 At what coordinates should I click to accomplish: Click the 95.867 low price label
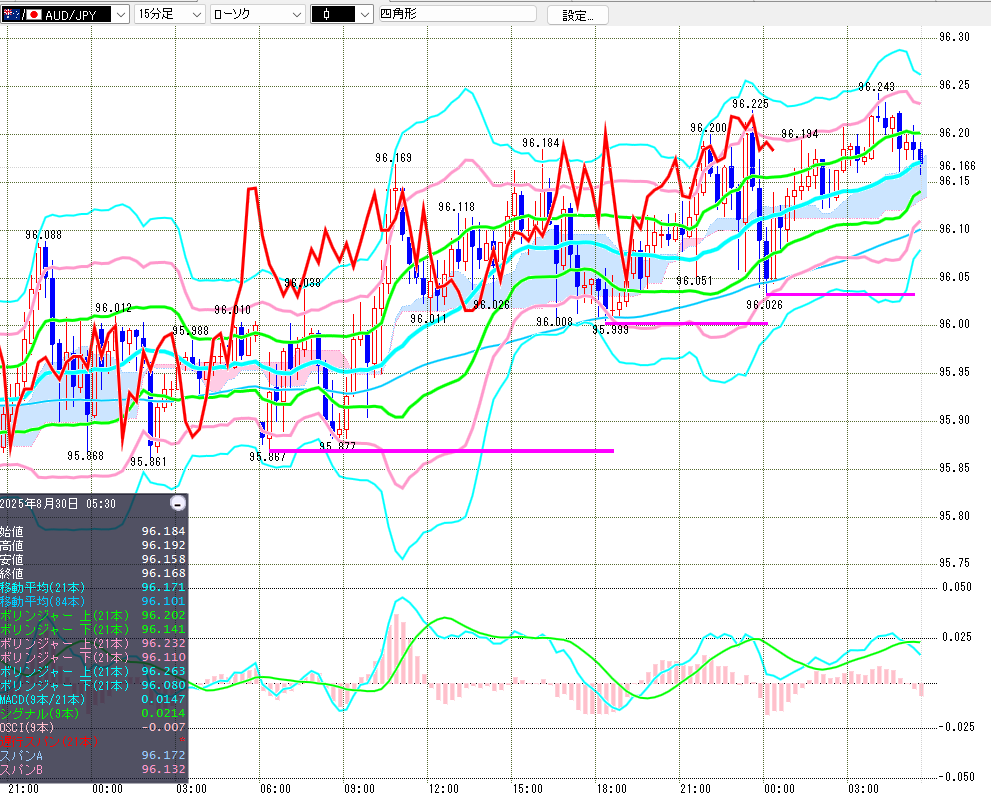267,457
